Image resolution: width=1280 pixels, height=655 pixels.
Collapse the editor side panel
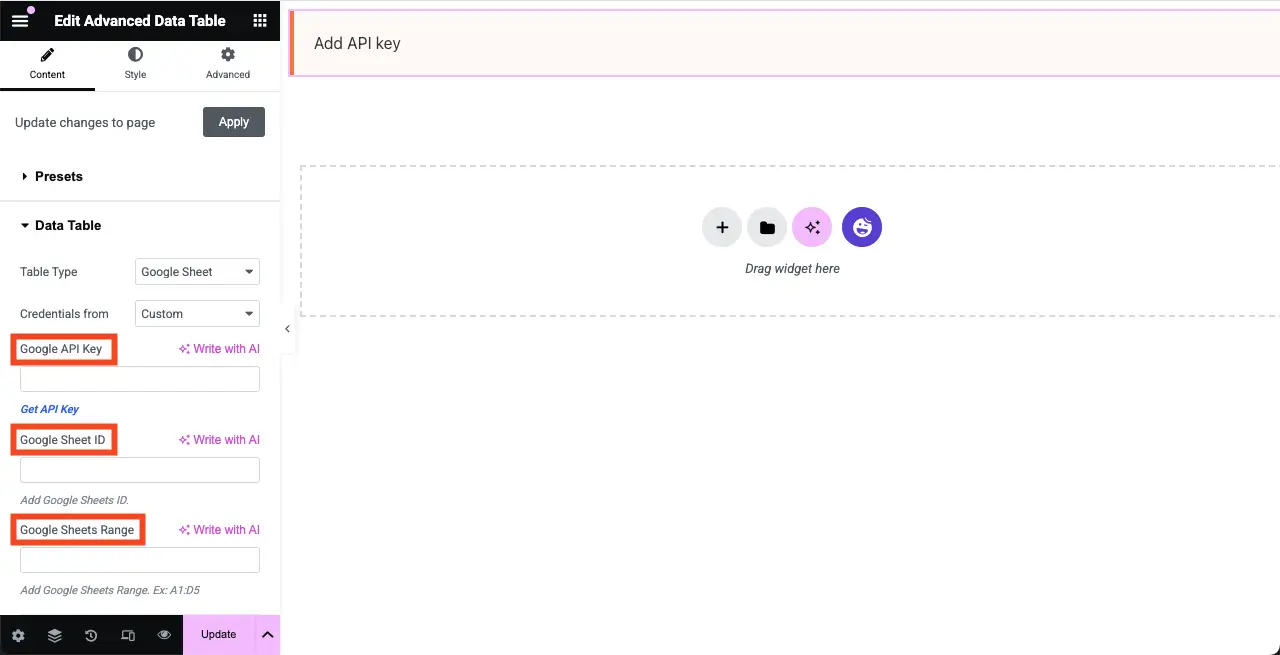click(x=288, y=329)
